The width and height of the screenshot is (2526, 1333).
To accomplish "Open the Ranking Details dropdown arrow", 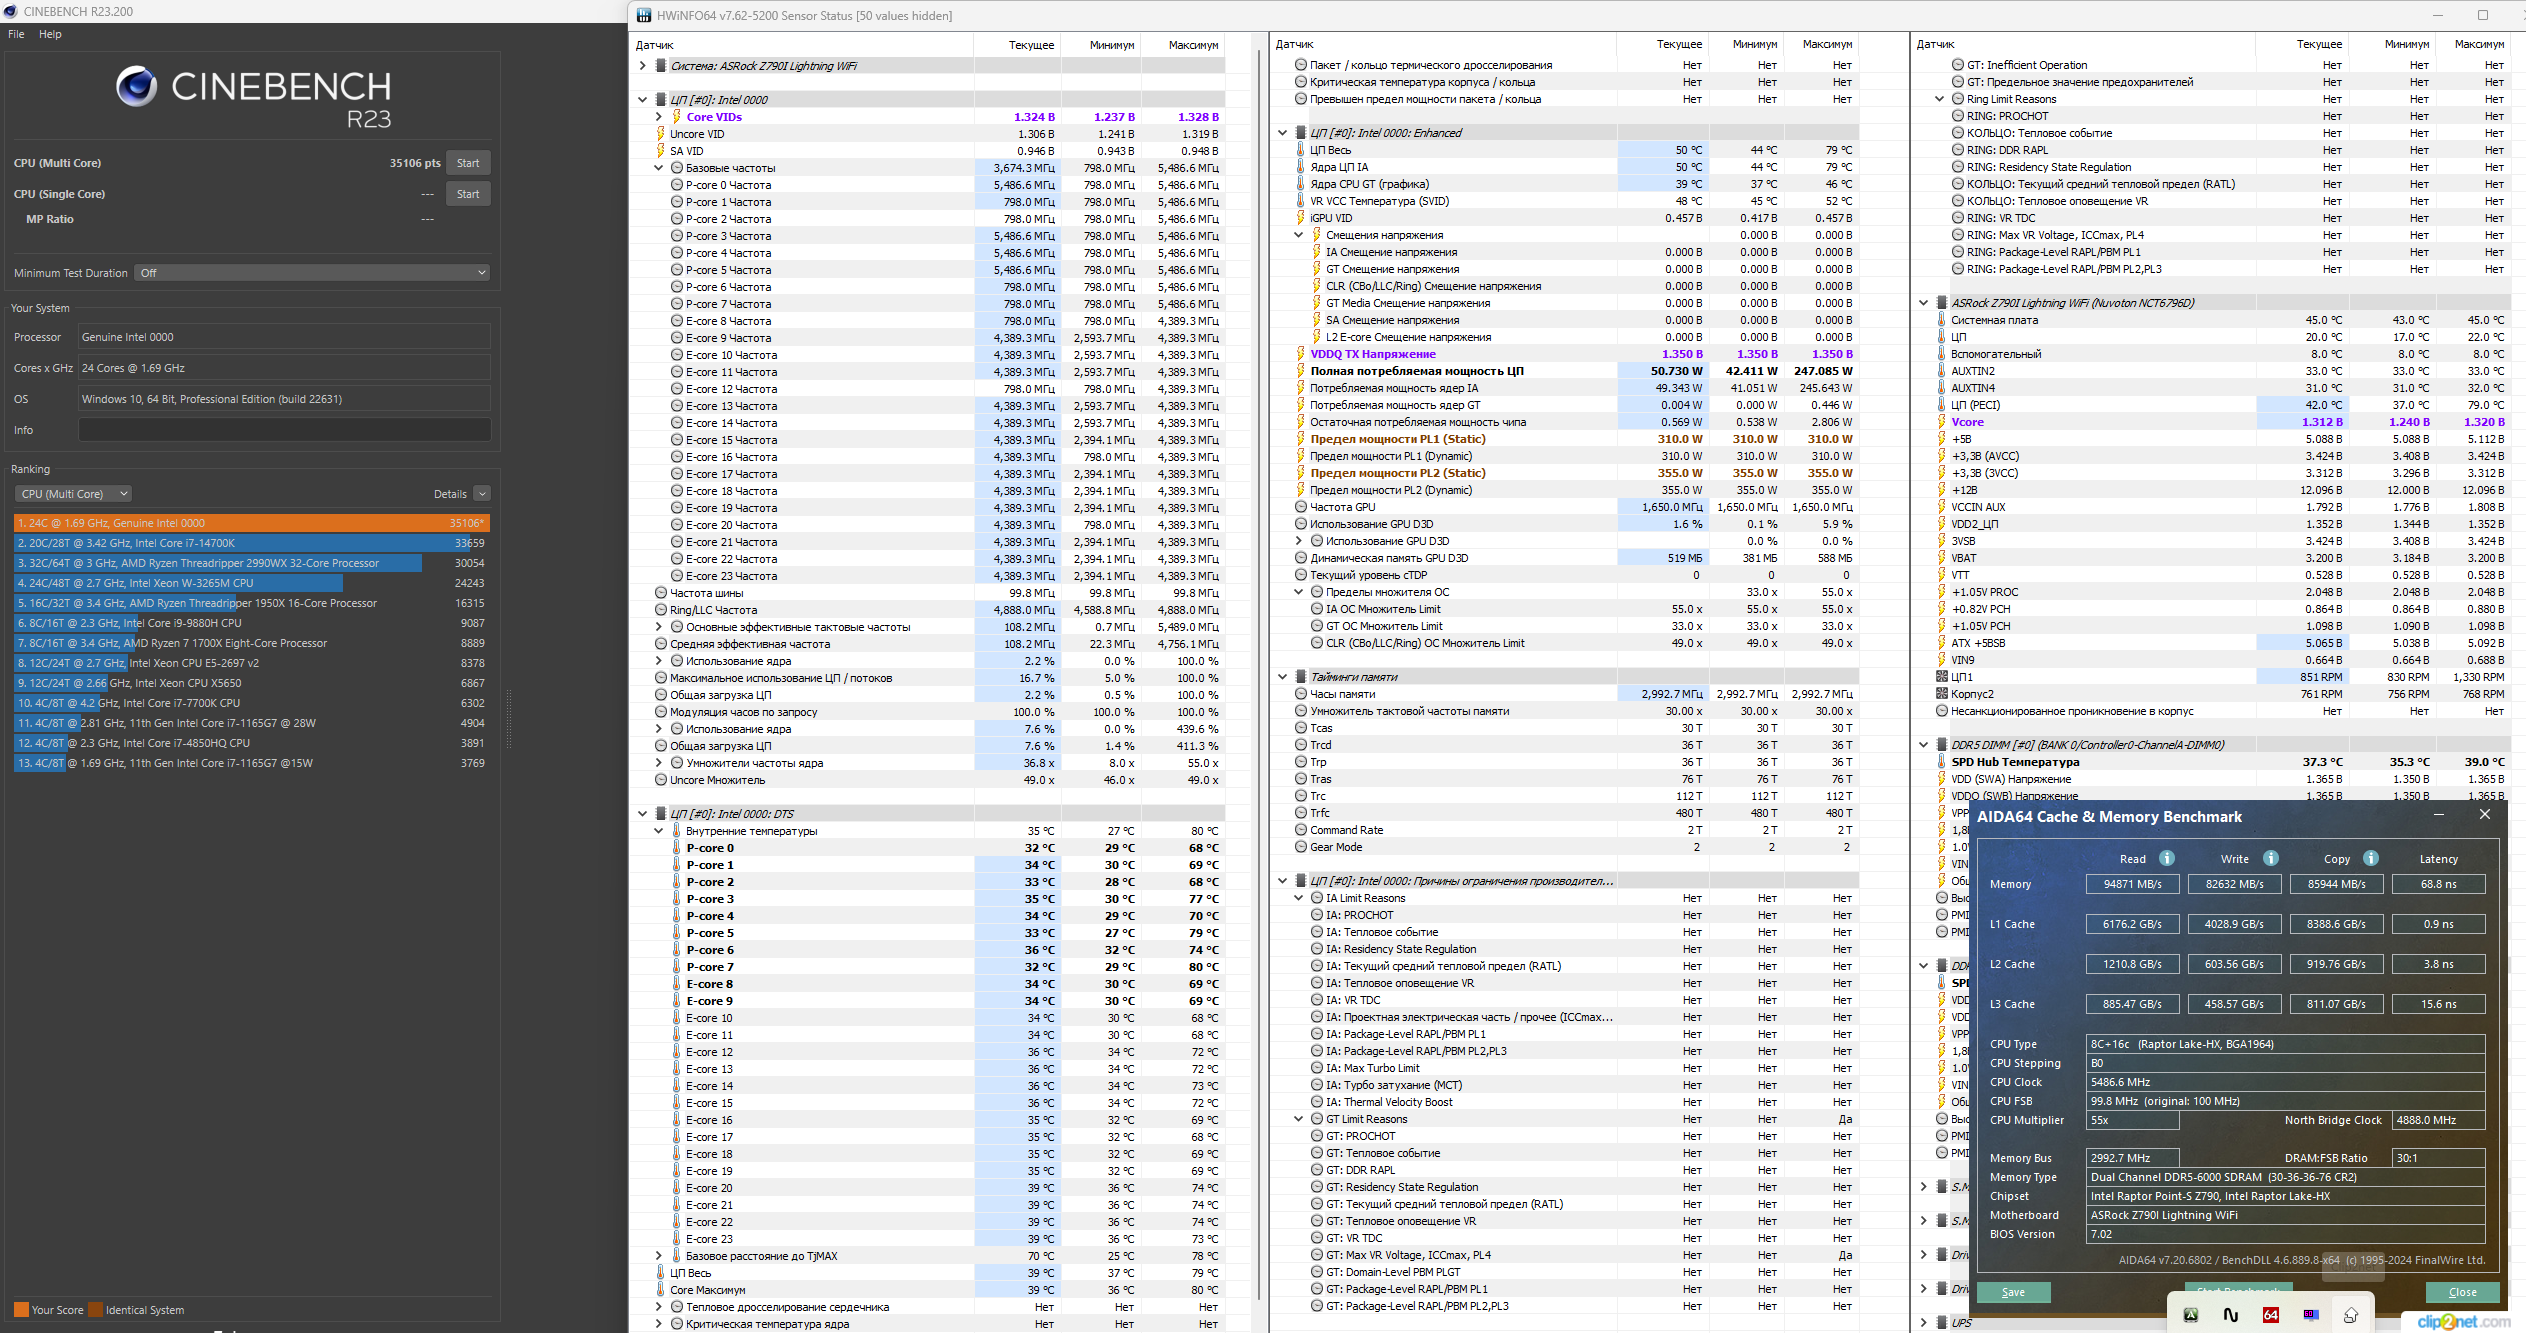I will [482, 494].
